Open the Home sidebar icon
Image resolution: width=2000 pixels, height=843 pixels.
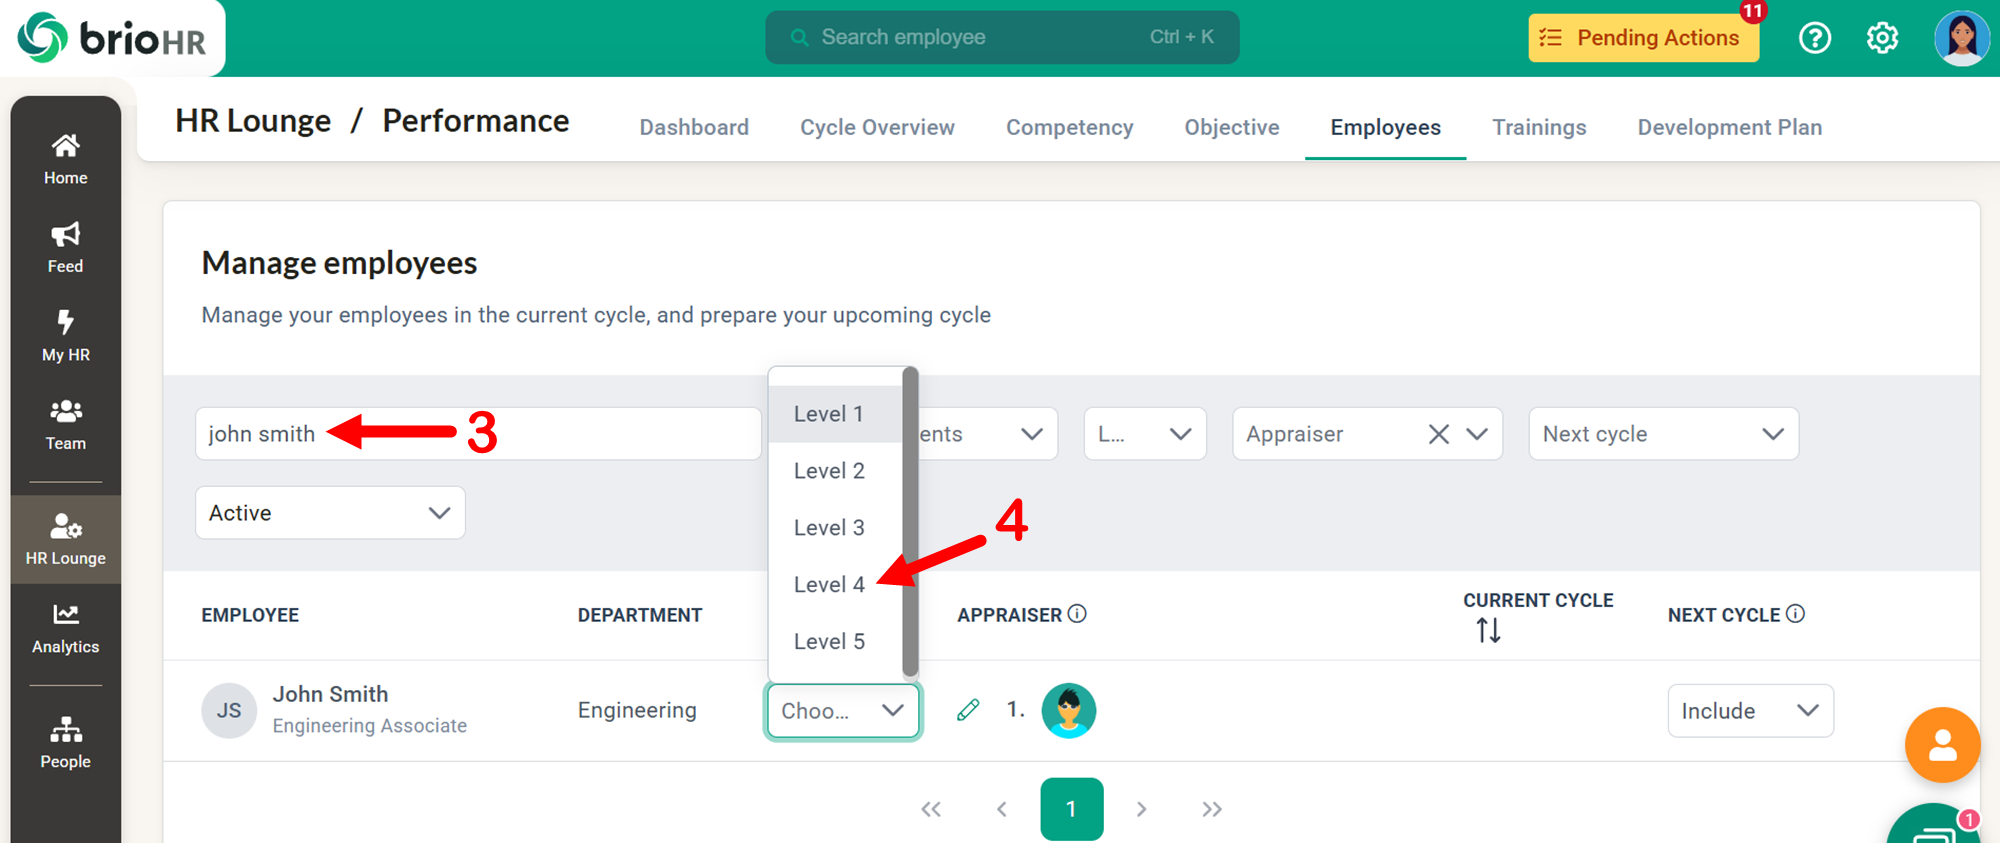[x=65, y=158]
